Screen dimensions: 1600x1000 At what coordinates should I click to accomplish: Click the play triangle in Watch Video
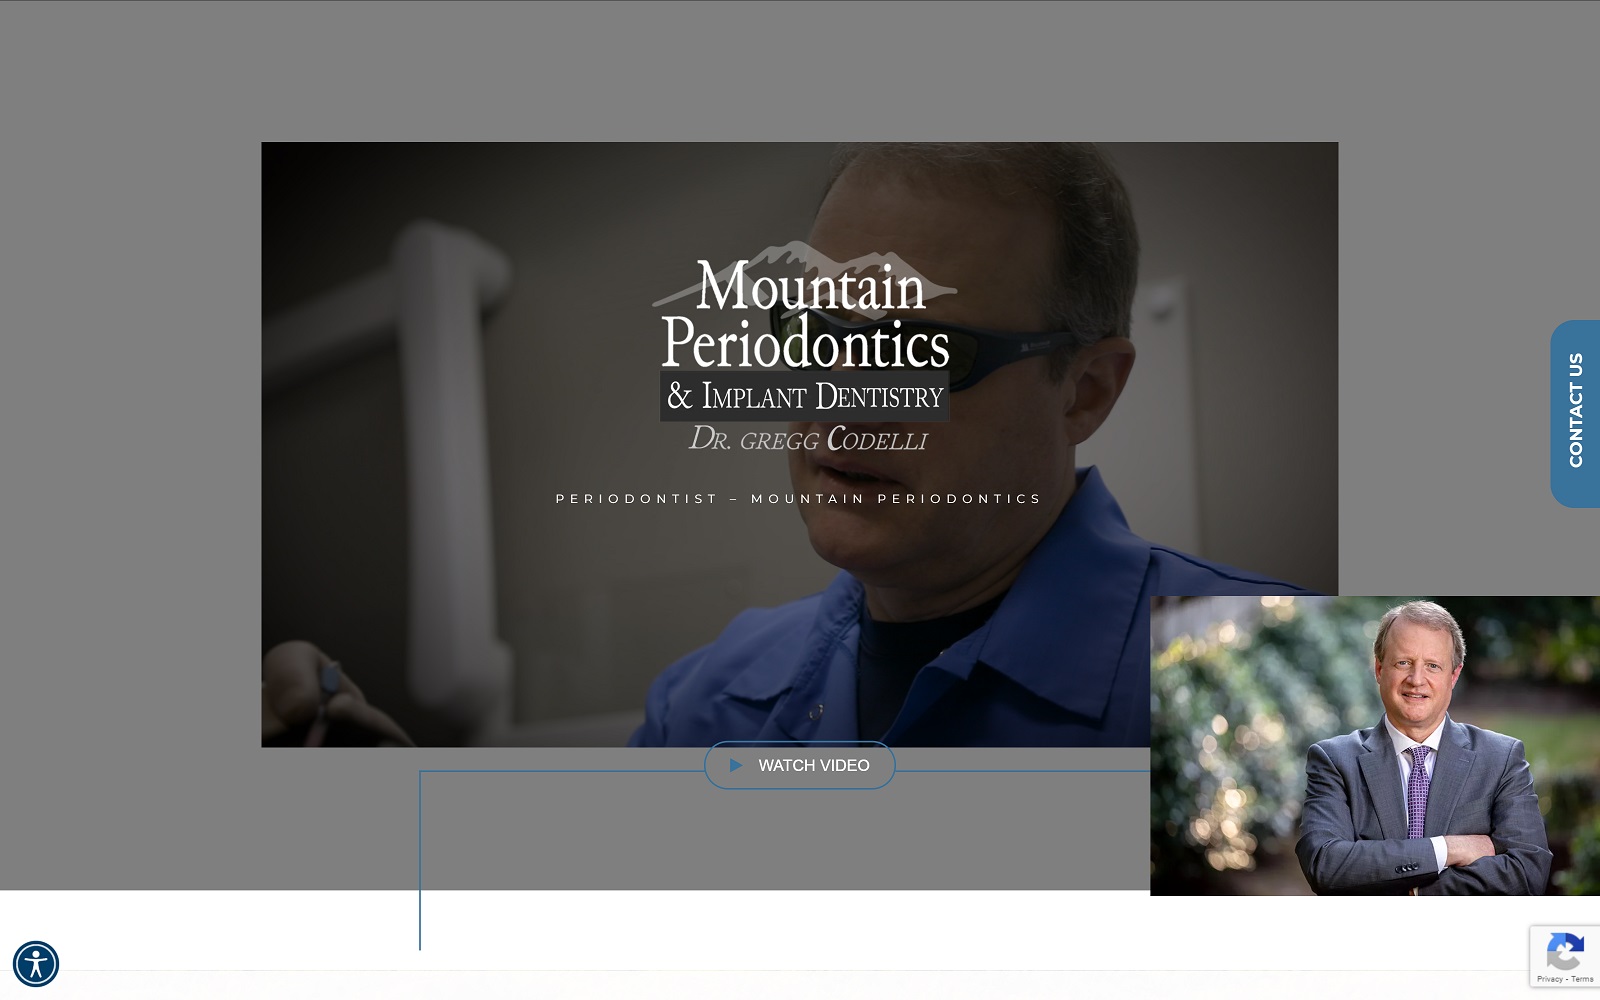736,765
